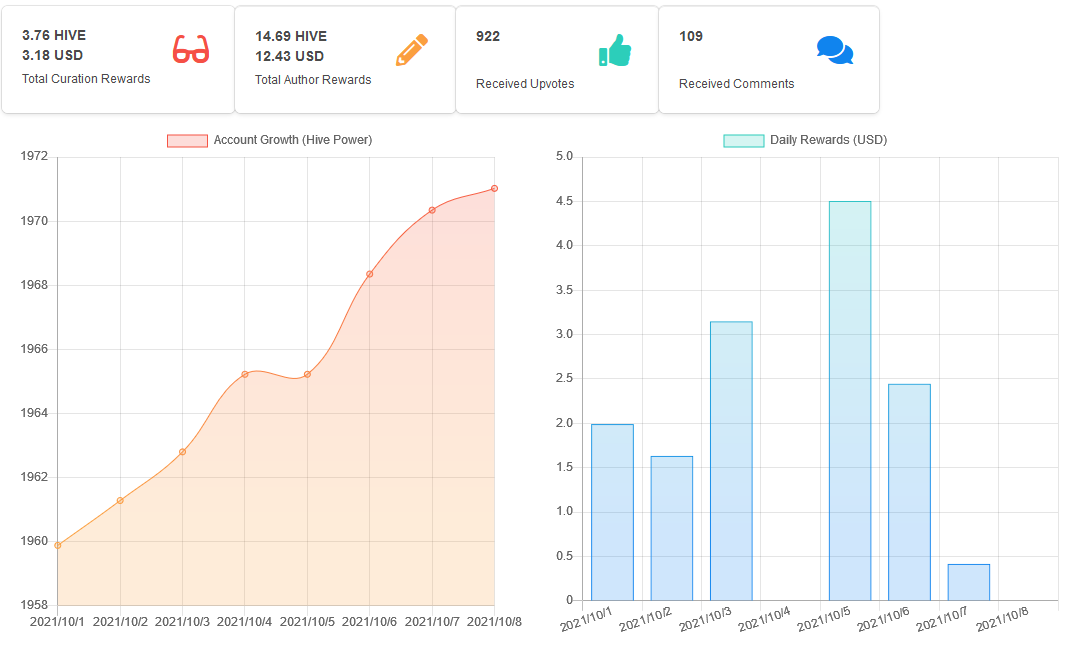Viewport: 1072px width, 659px height.
Task: Click the 14.69 HIVE value
Action: pos(291,36)
